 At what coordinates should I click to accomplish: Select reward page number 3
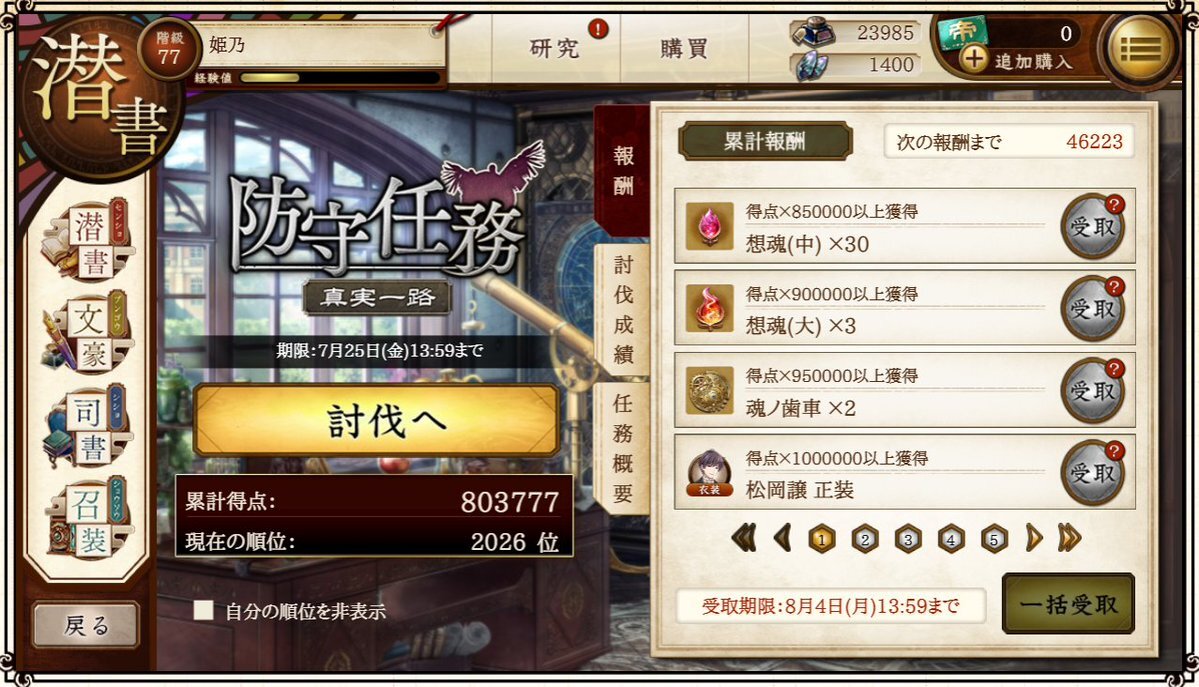coord(908,539)
